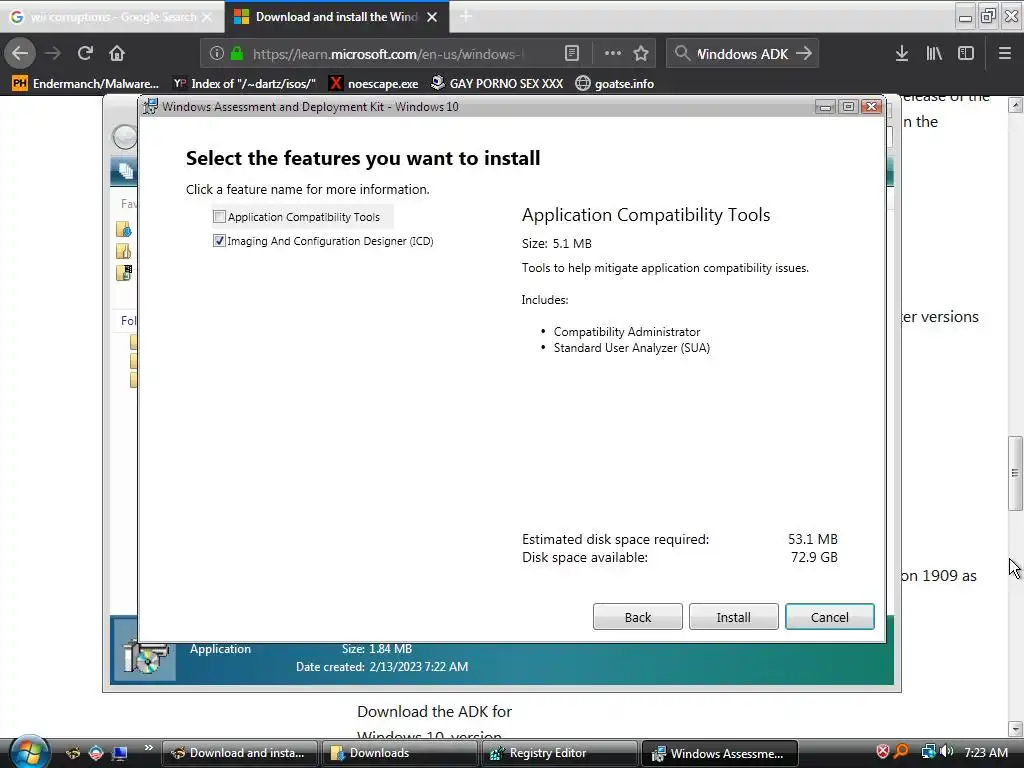Open Firefox library icon
The height and width of the screenshot is (768, 1024).
[x=934, y=54]
